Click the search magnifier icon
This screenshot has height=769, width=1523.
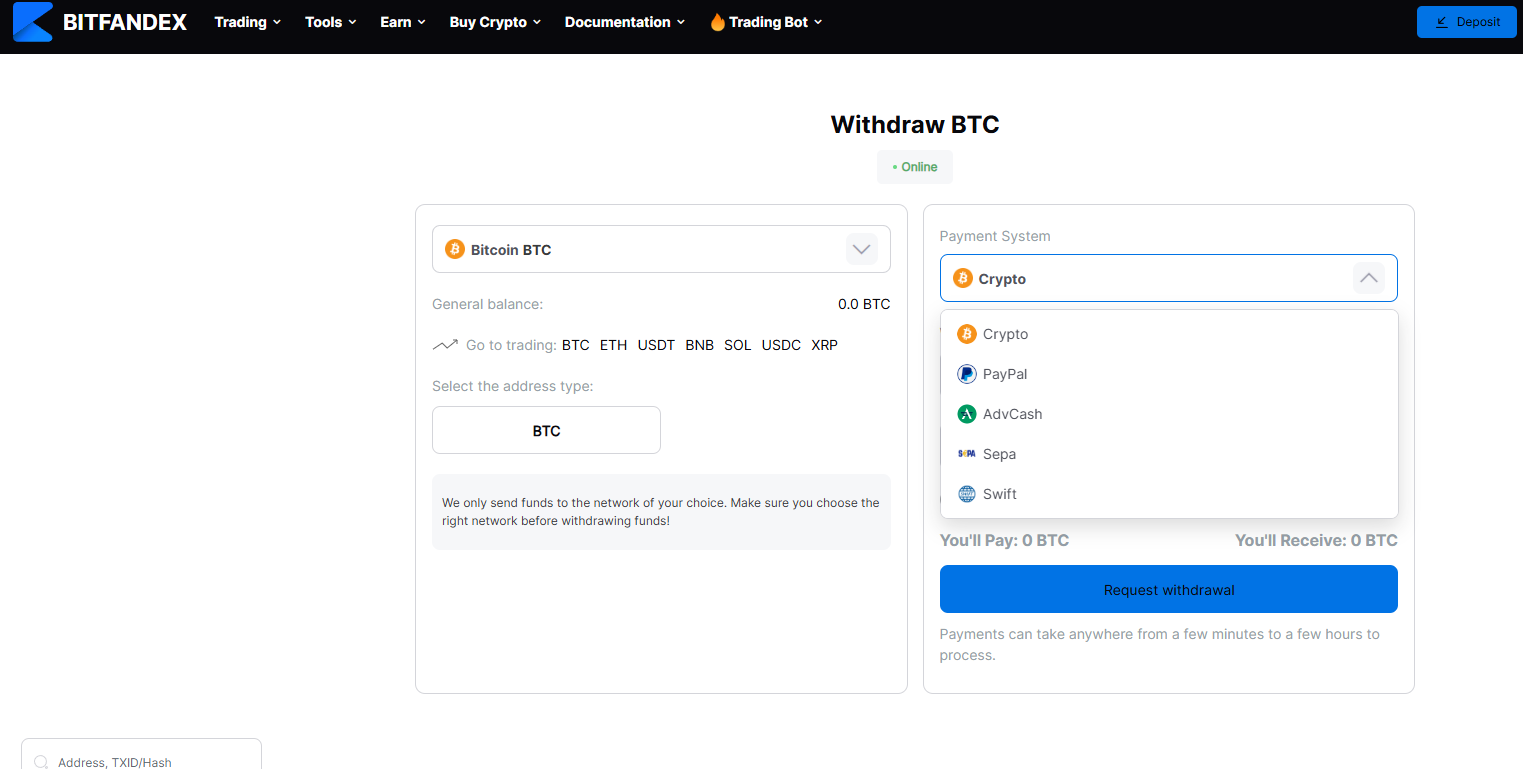point(42,762)
